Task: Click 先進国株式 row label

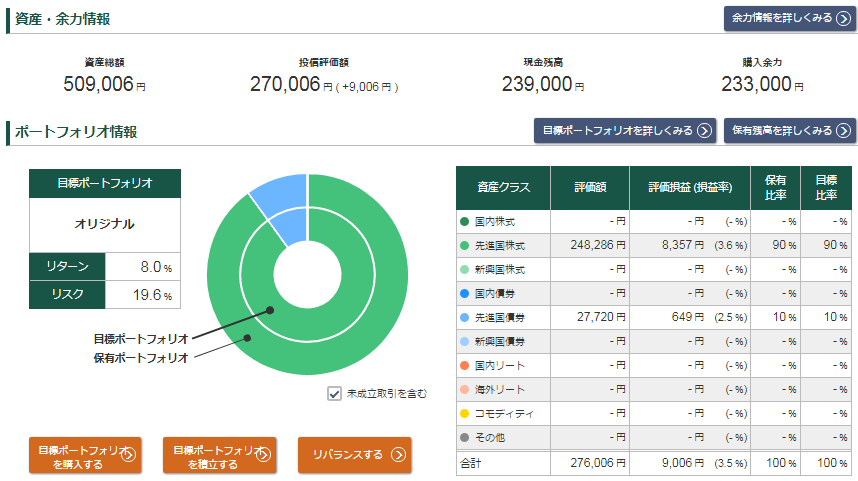Action: [x=500, y=246]
